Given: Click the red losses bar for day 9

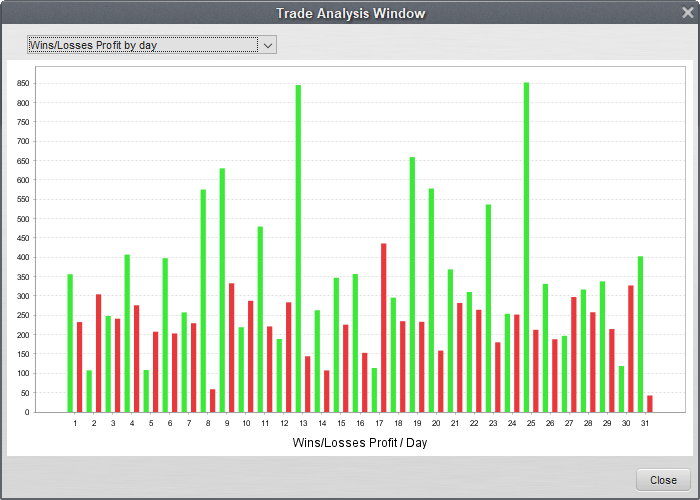Looking at the screenshot, I should [232, 347].
